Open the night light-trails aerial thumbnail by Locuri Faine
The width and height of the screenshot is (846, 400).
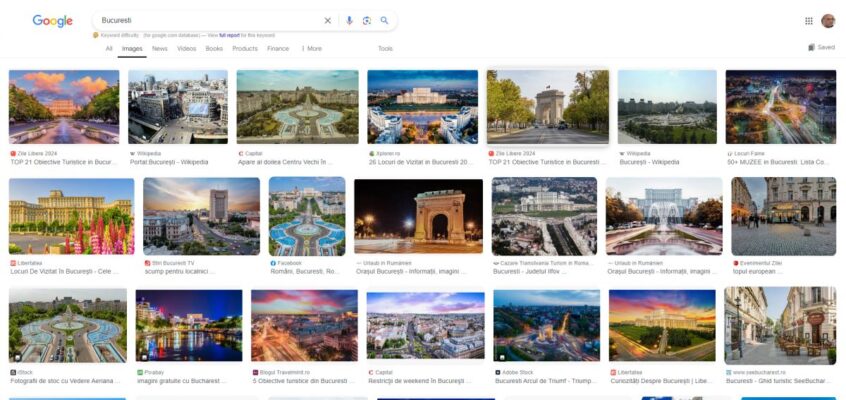(781, 107)
